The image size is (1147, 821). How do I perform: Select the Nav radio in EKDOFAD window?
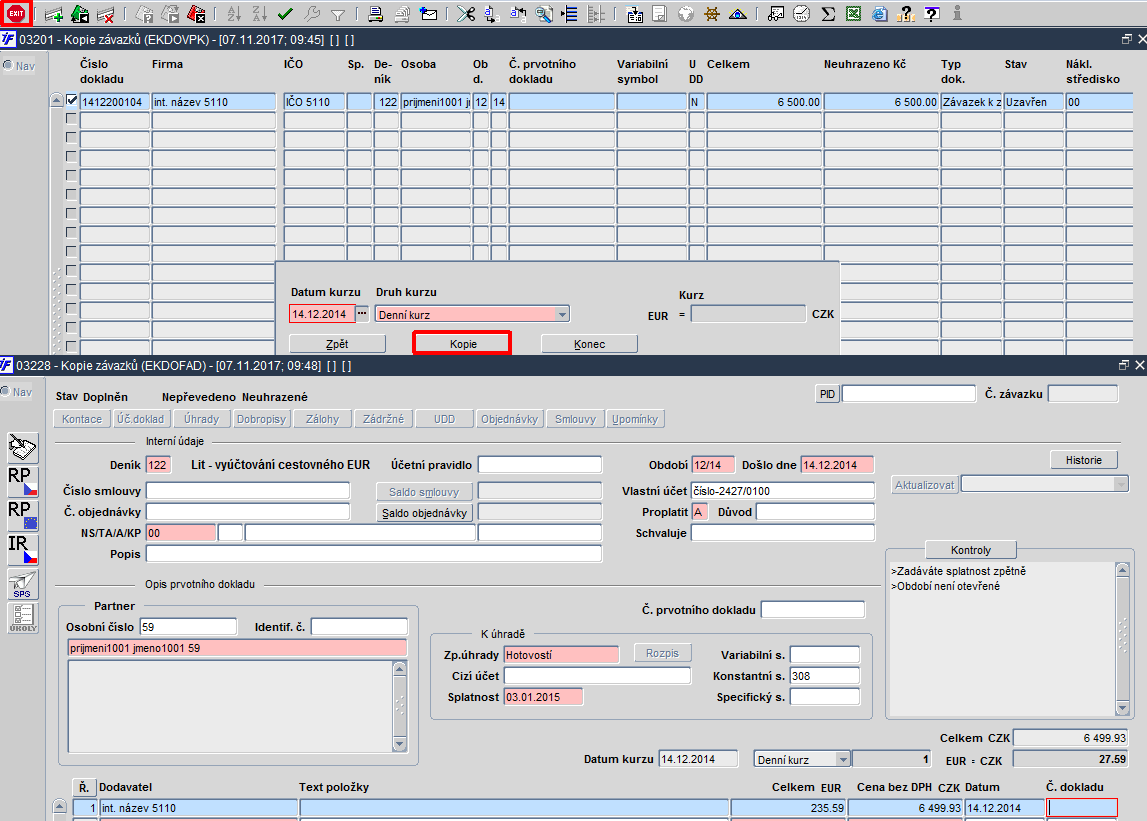click(6, 391)
